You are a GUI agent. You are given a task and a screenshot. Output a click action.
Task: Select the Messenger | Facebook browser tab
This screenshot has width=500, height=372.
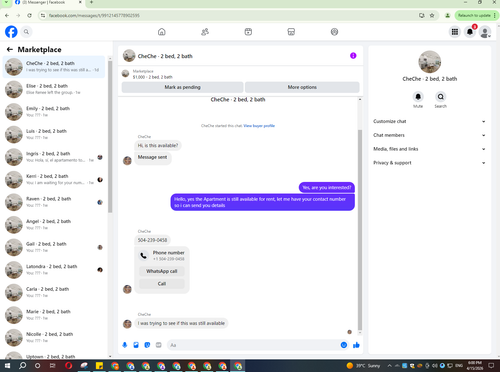click(47, 2)
